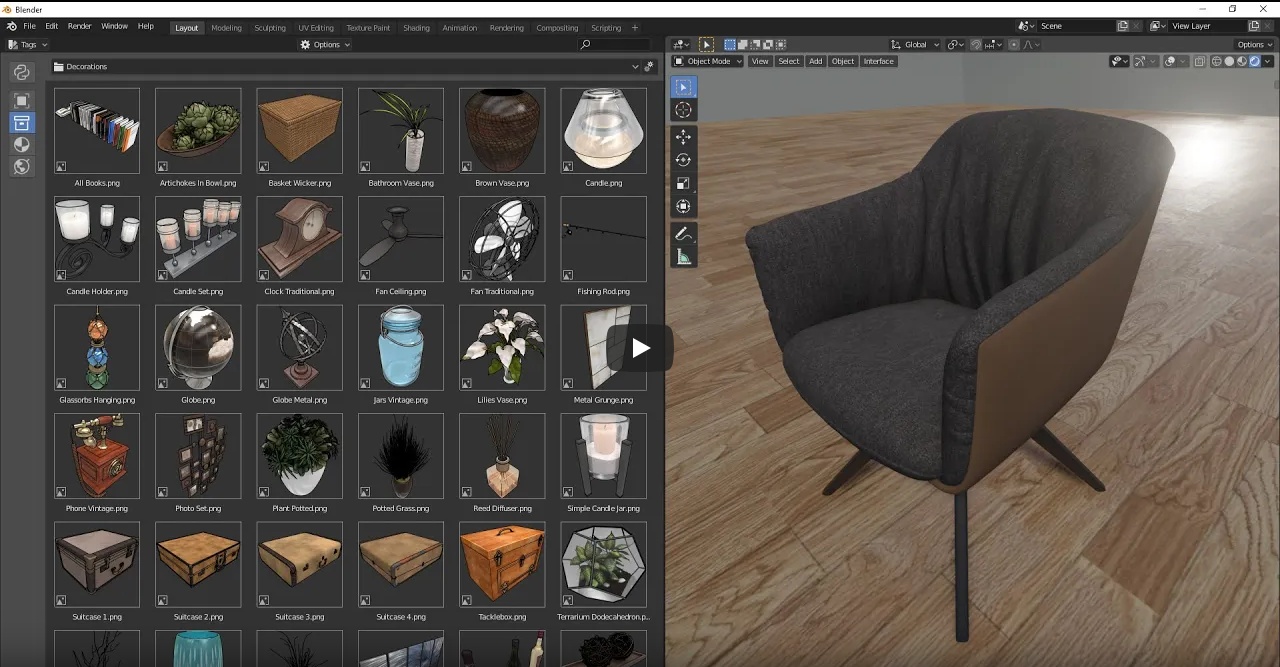Click the editor type icon of 3D viewport
Screen dimensions: 1280x667
tap(681, 44)
